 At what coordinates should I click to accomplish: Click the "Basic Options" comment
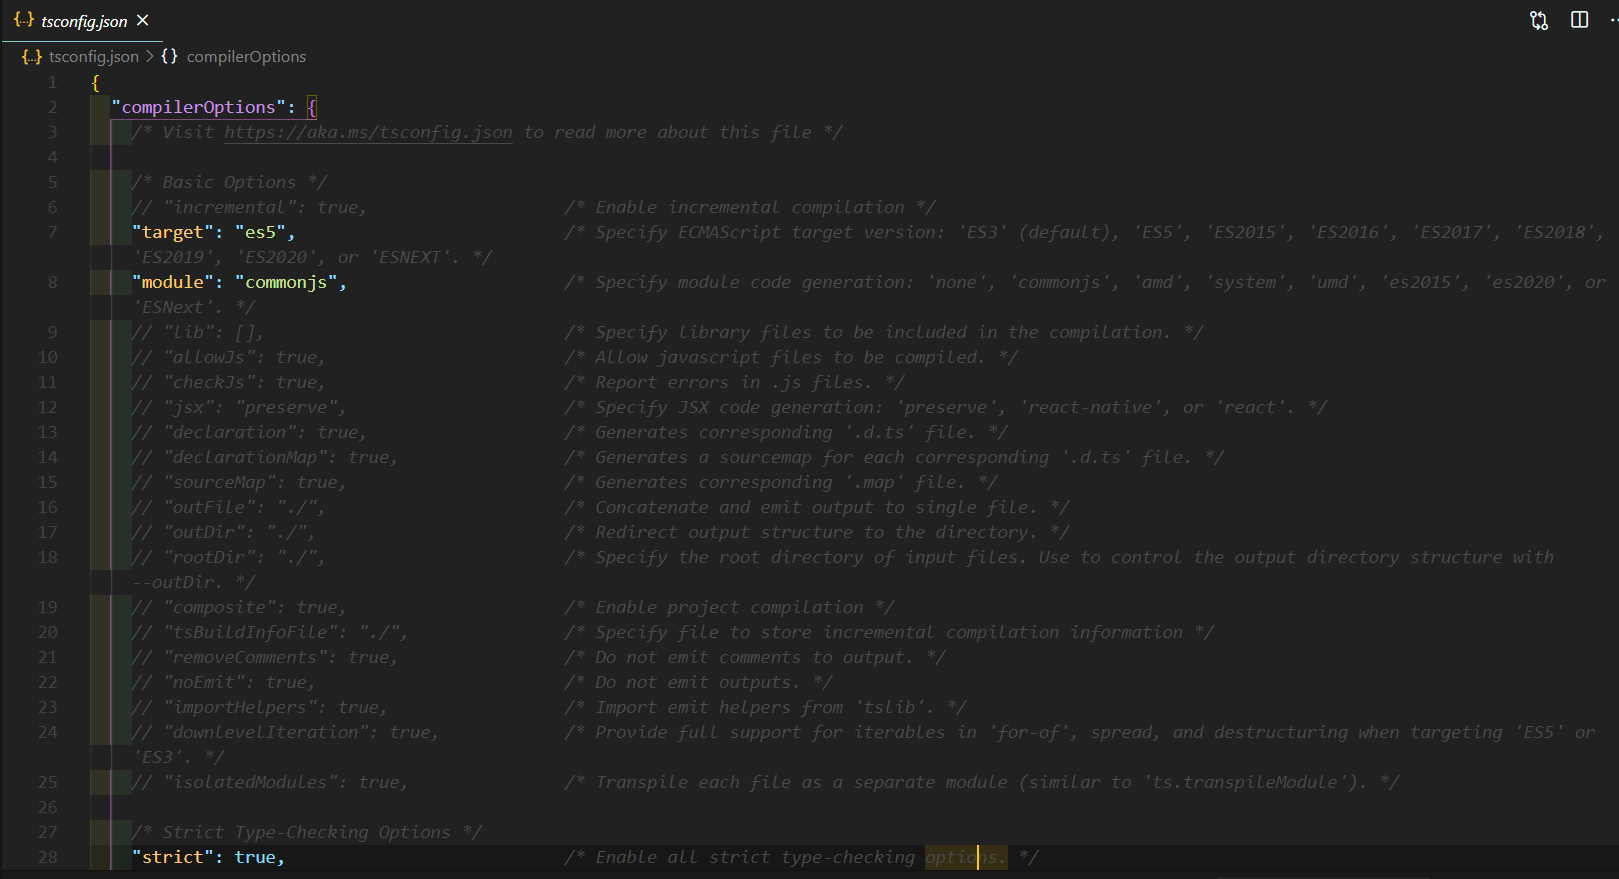(229, 182)
